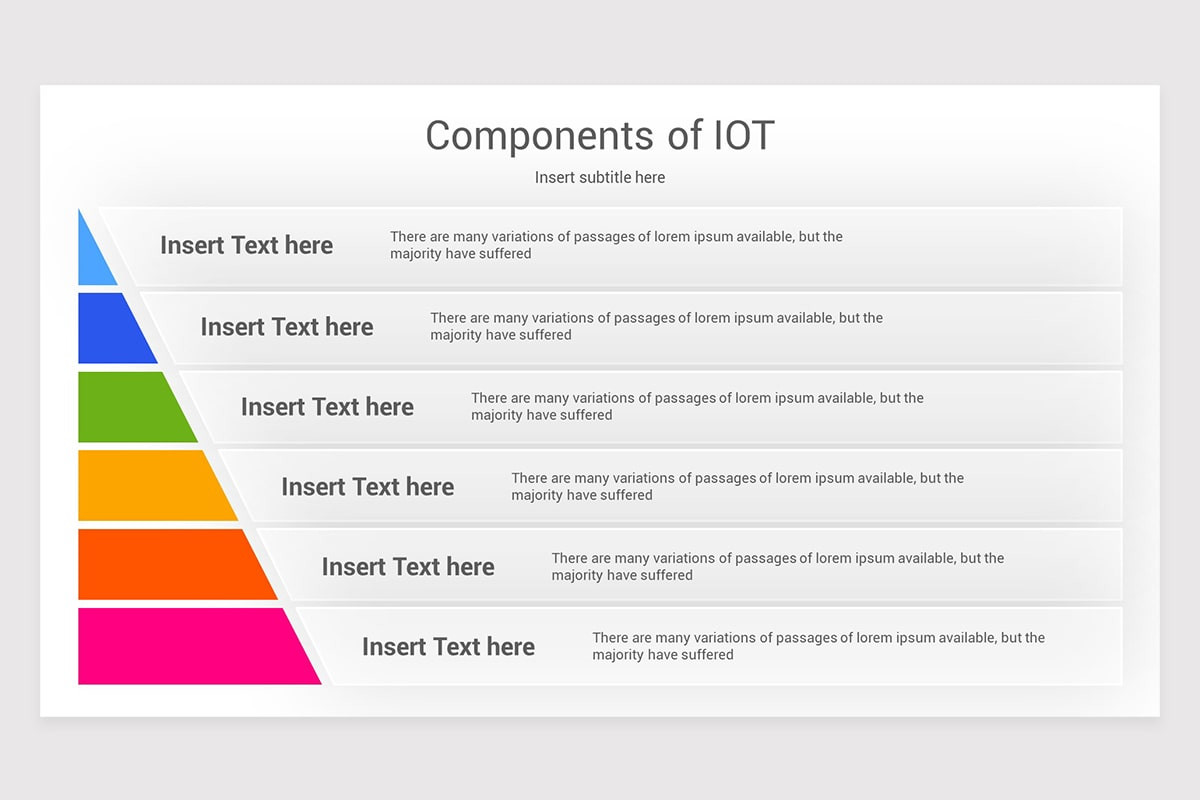Select the green pyramid segment
The image size is (1200, 800).
tap(130, 407)
